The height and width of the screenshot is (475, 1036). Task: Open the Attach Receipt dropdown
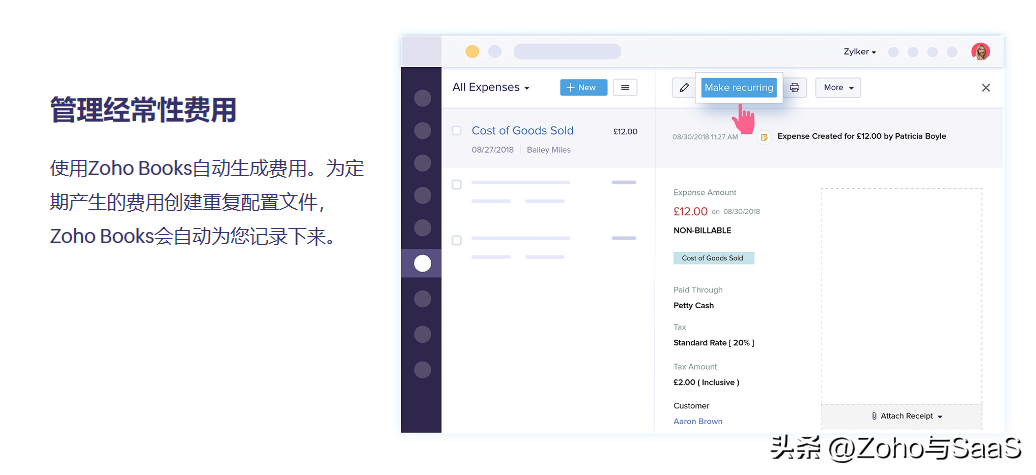tap(906, 416)
